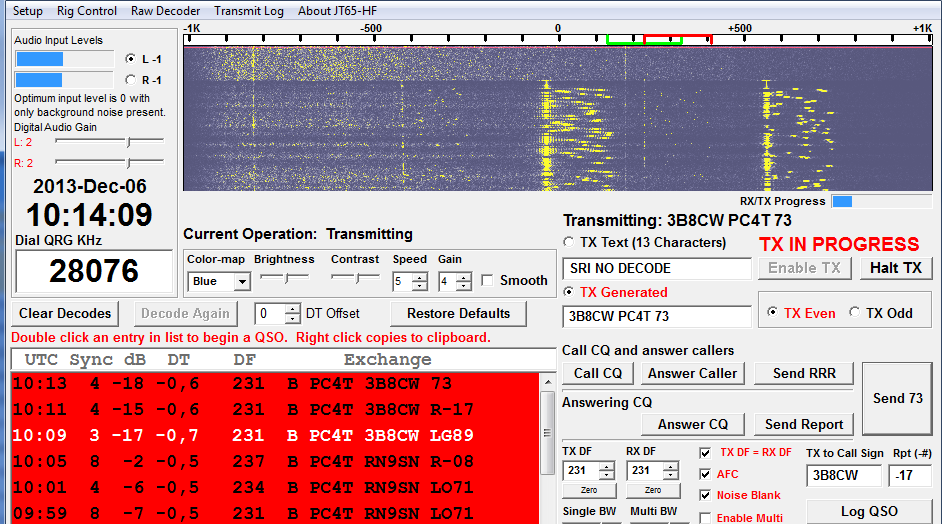Increase the DT Offset value
Viewport: 942px width, 524px height.
click(x=292, y=309)
